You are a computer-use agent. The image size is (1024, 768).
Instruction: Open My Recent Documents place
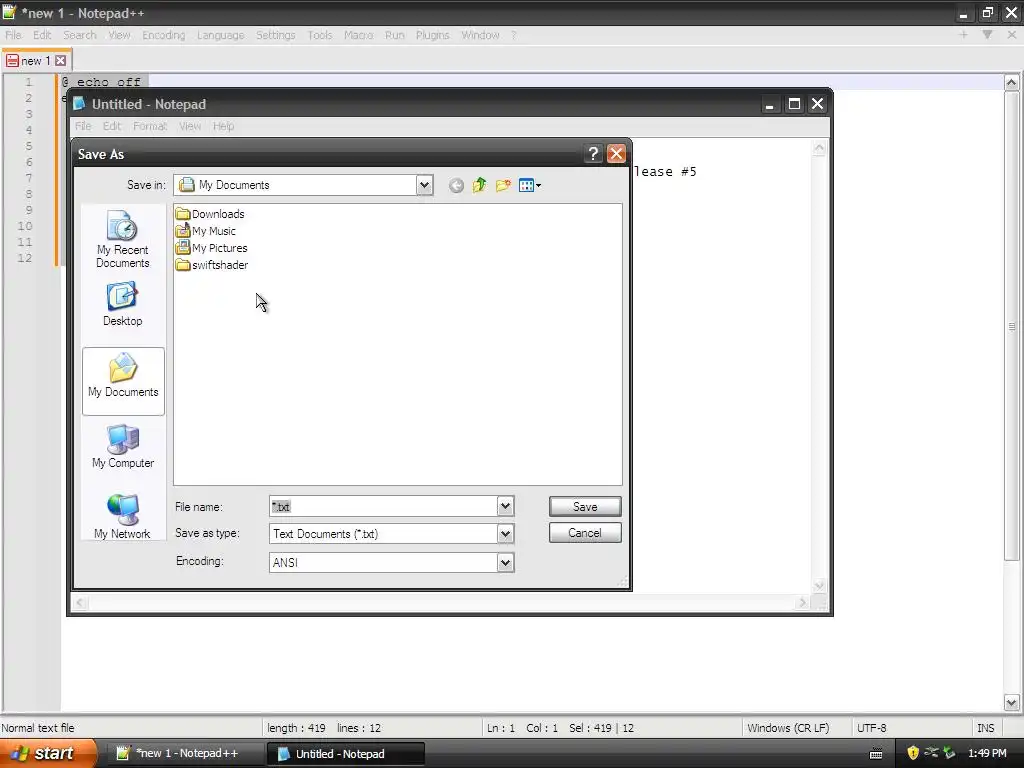pos(123,239)
